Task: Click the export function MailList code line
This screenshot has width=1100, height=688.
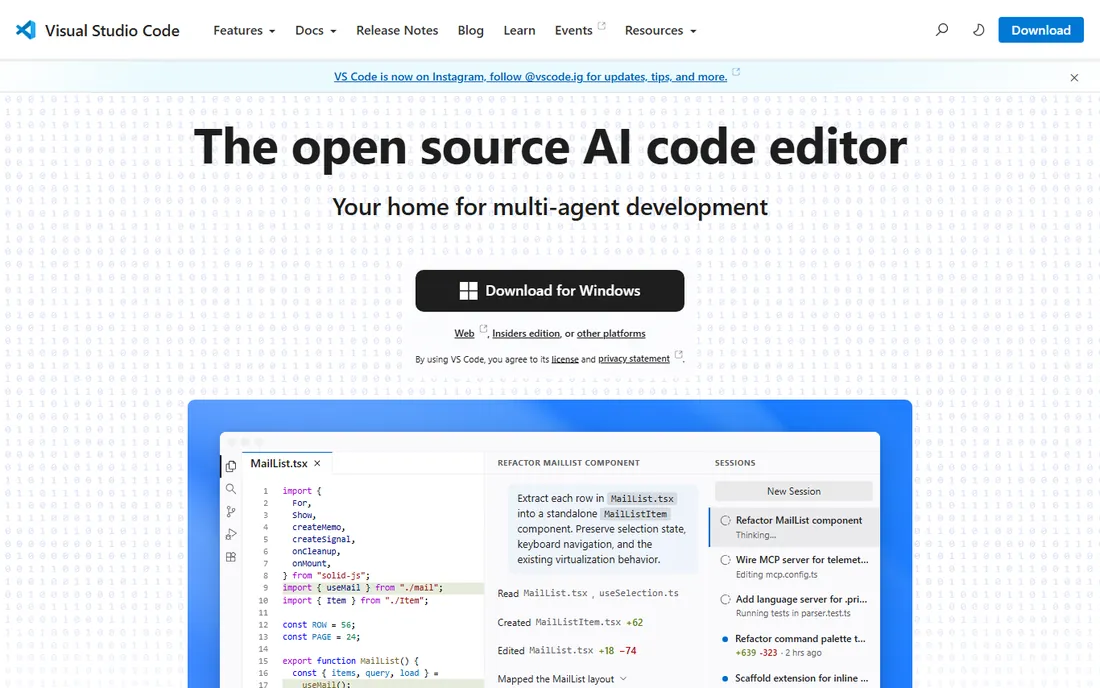Action: [350, 661]
